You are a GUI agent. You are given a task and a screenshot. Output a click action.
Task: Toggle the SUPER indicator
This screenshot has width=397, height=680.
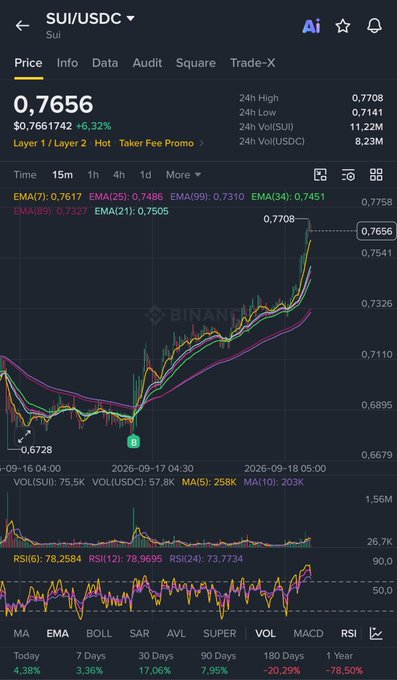pyautogui.click(x=220, y=634)
